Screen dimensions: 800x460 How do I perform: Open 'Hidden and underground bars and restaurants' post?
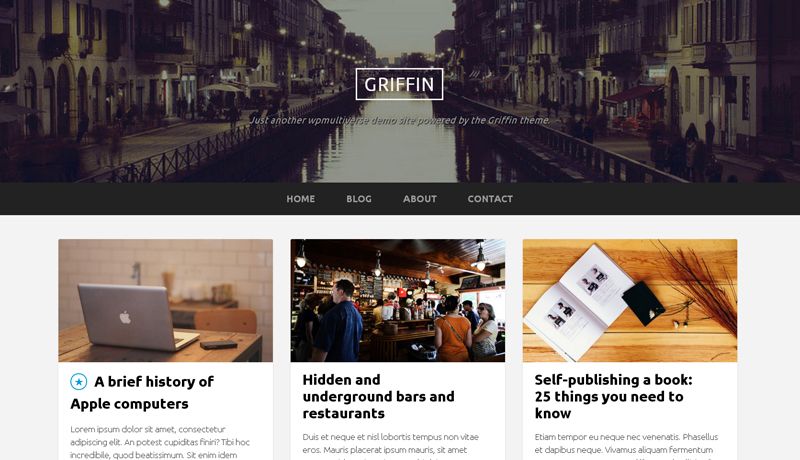pos(378,396)
